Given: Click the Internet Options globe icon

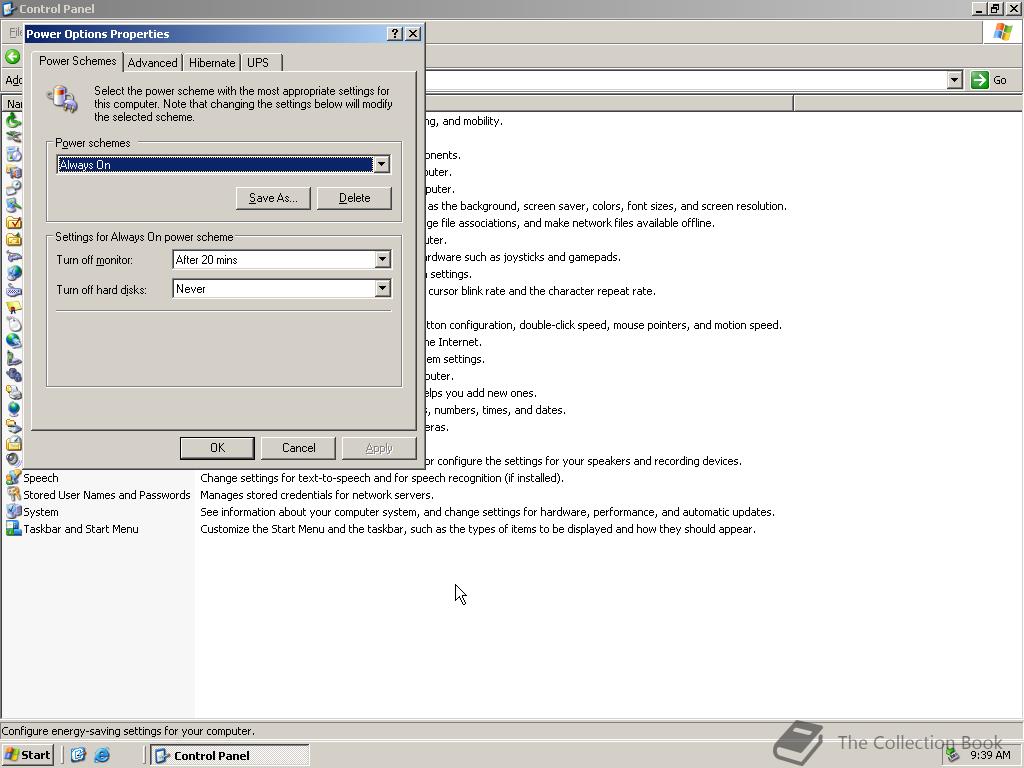Looking at the screenshot, I should [13, 273].
